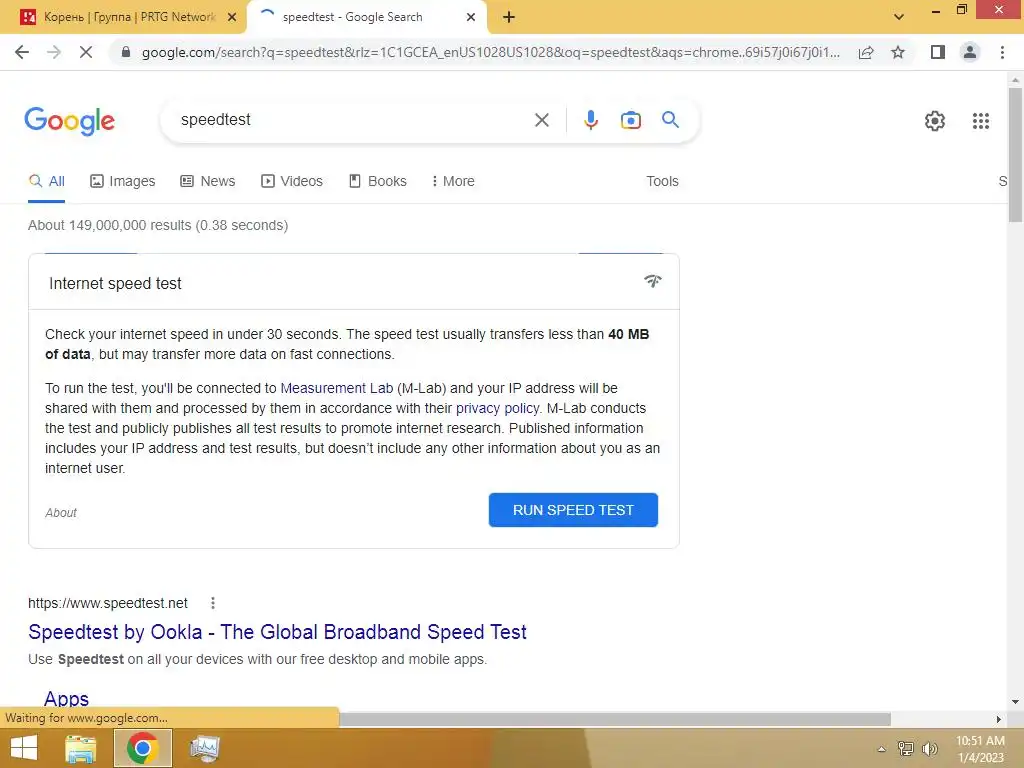Close the PRTG Network tab
The image size is (1024, 768).
point(232,17)
